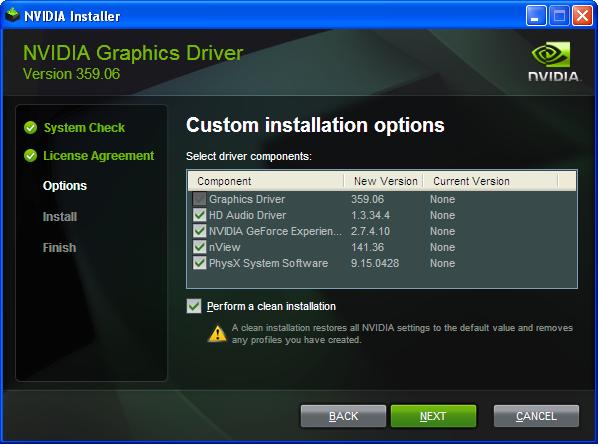Click version value 9.15.0428
This screenshot has width=599, height=446.
pos(375,263)
